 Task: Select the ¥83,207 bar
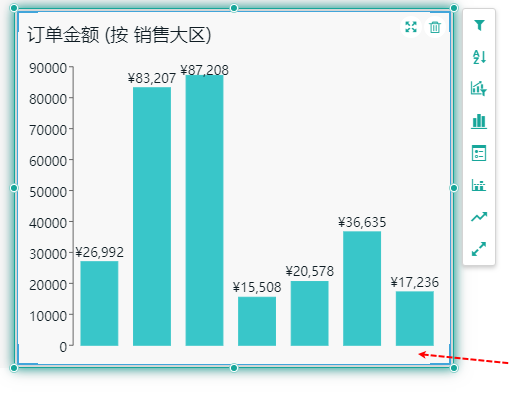point(152,216)
